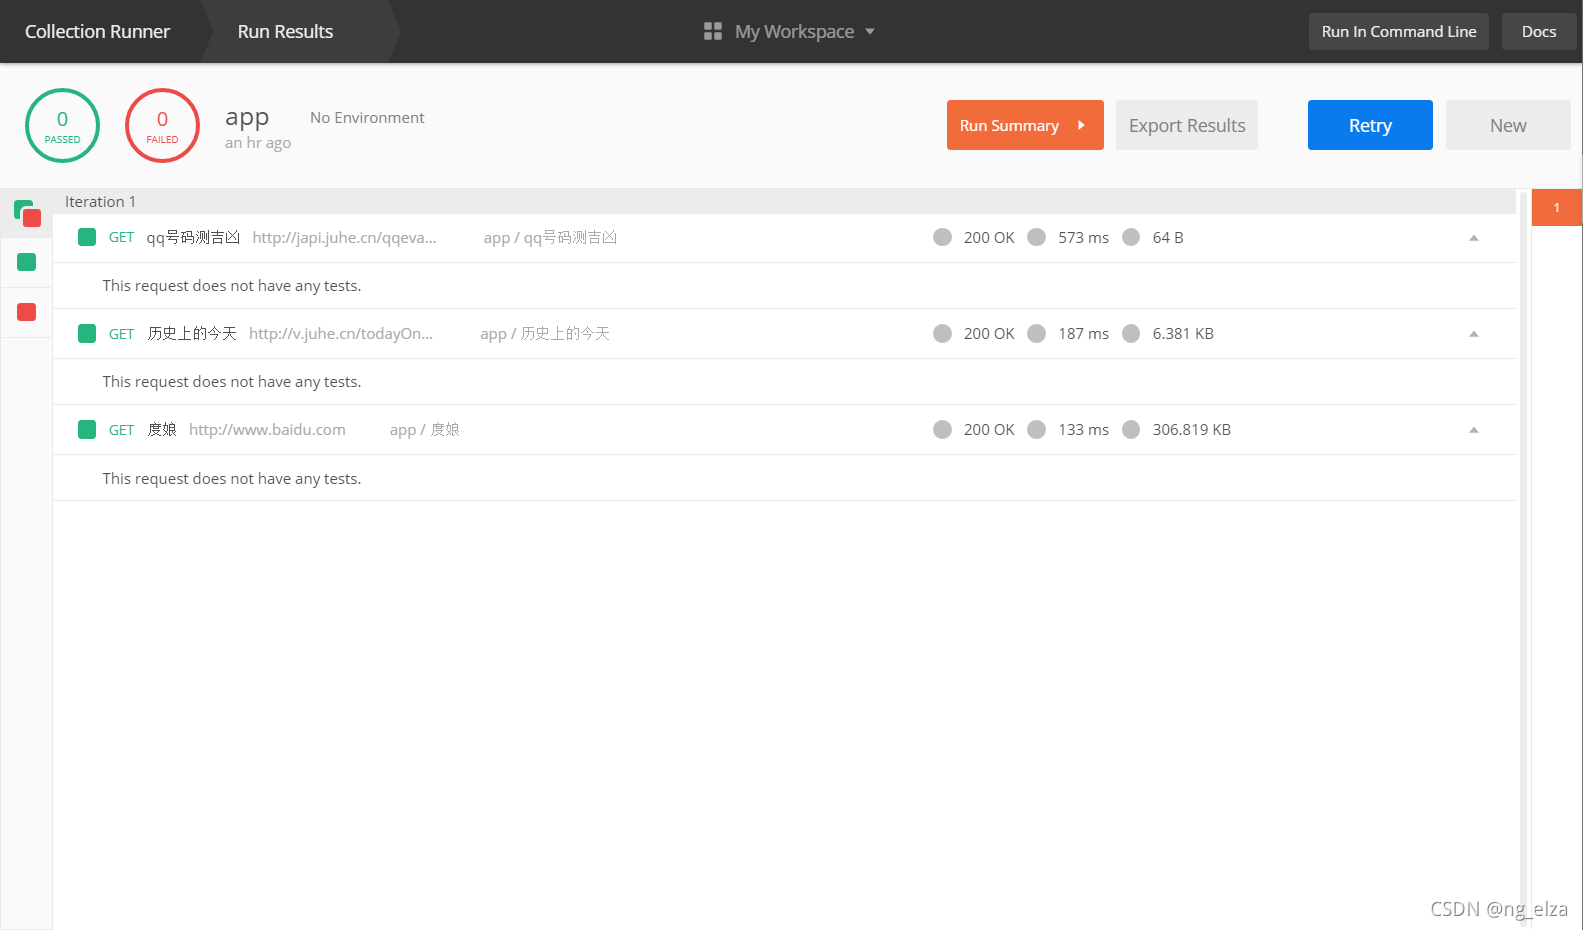Click response time dot beside 573 ms
The width and height of the screenshot is (1583, 930).
pos(1037,237)
